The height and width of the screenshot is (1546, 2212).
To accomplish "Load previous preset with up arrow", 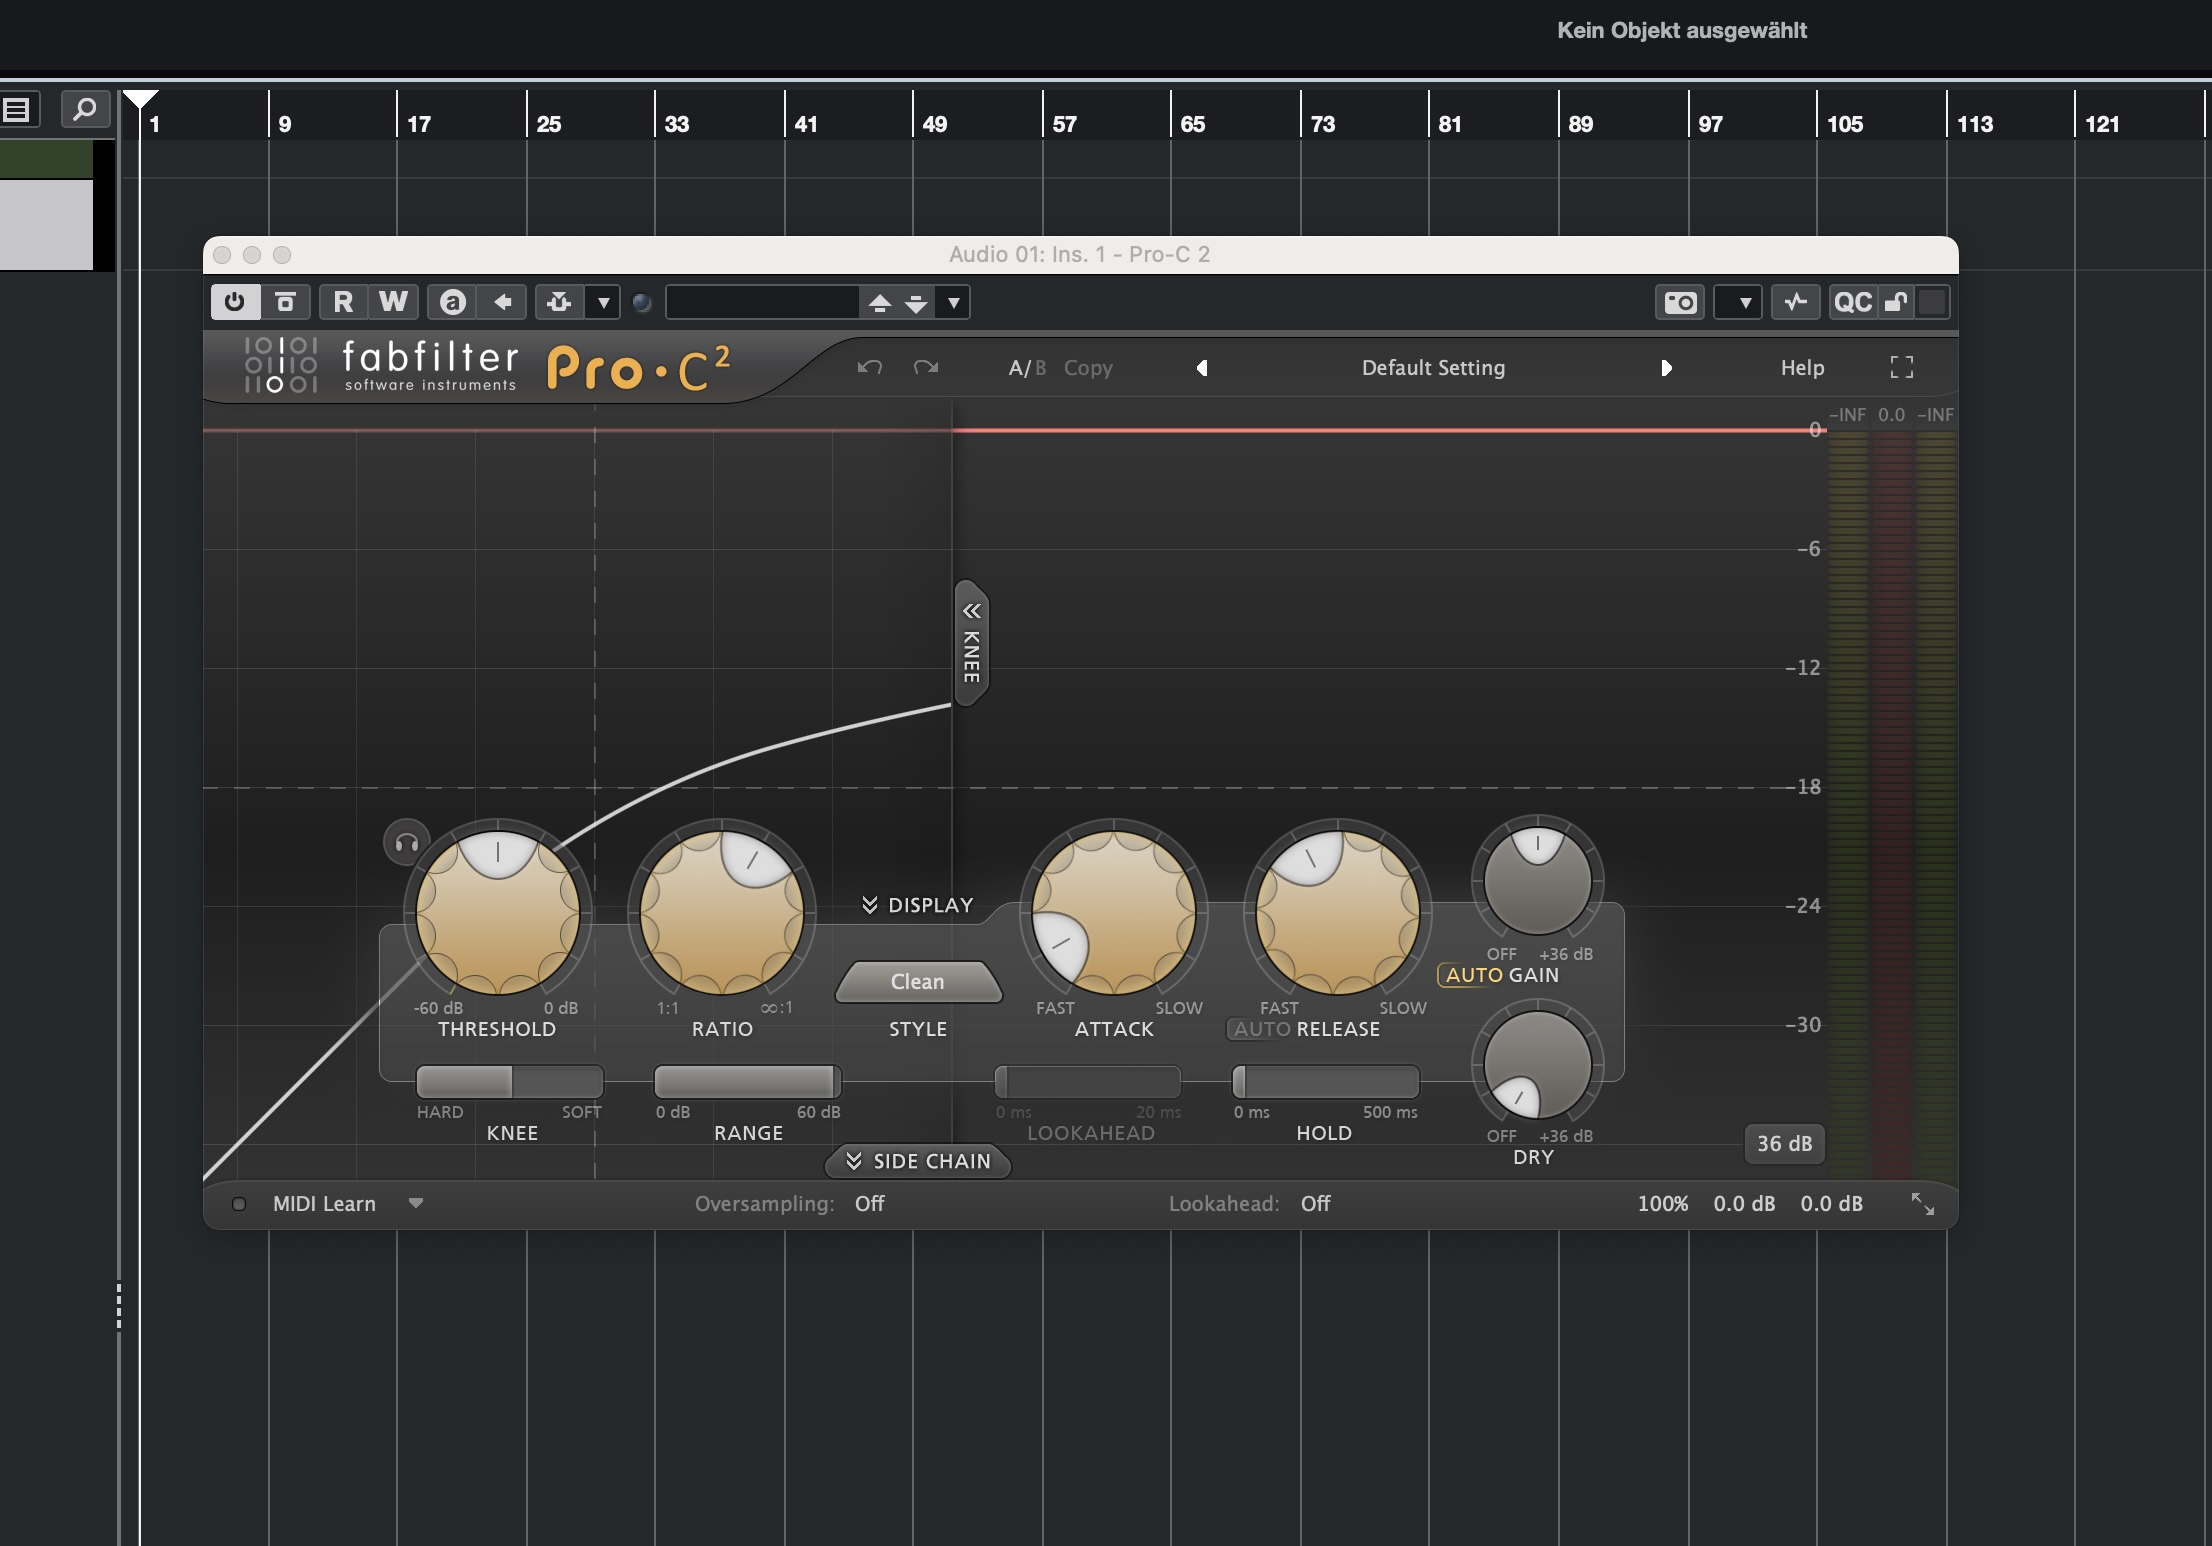I will coord(880,303).
